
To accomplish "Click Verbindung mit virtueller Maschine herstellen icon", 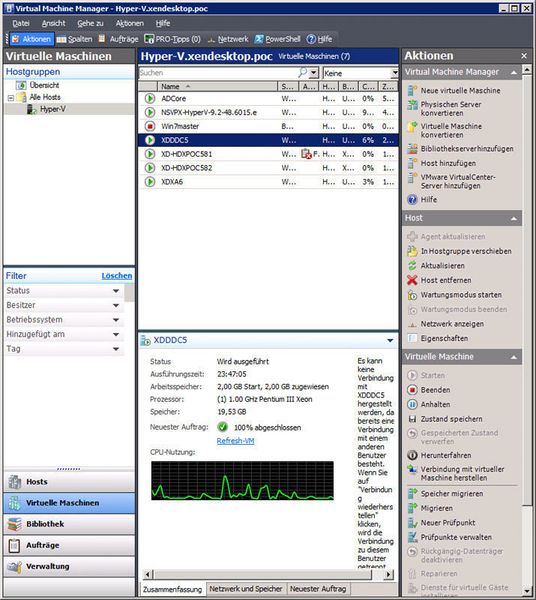I will click(x=412, y=470).
